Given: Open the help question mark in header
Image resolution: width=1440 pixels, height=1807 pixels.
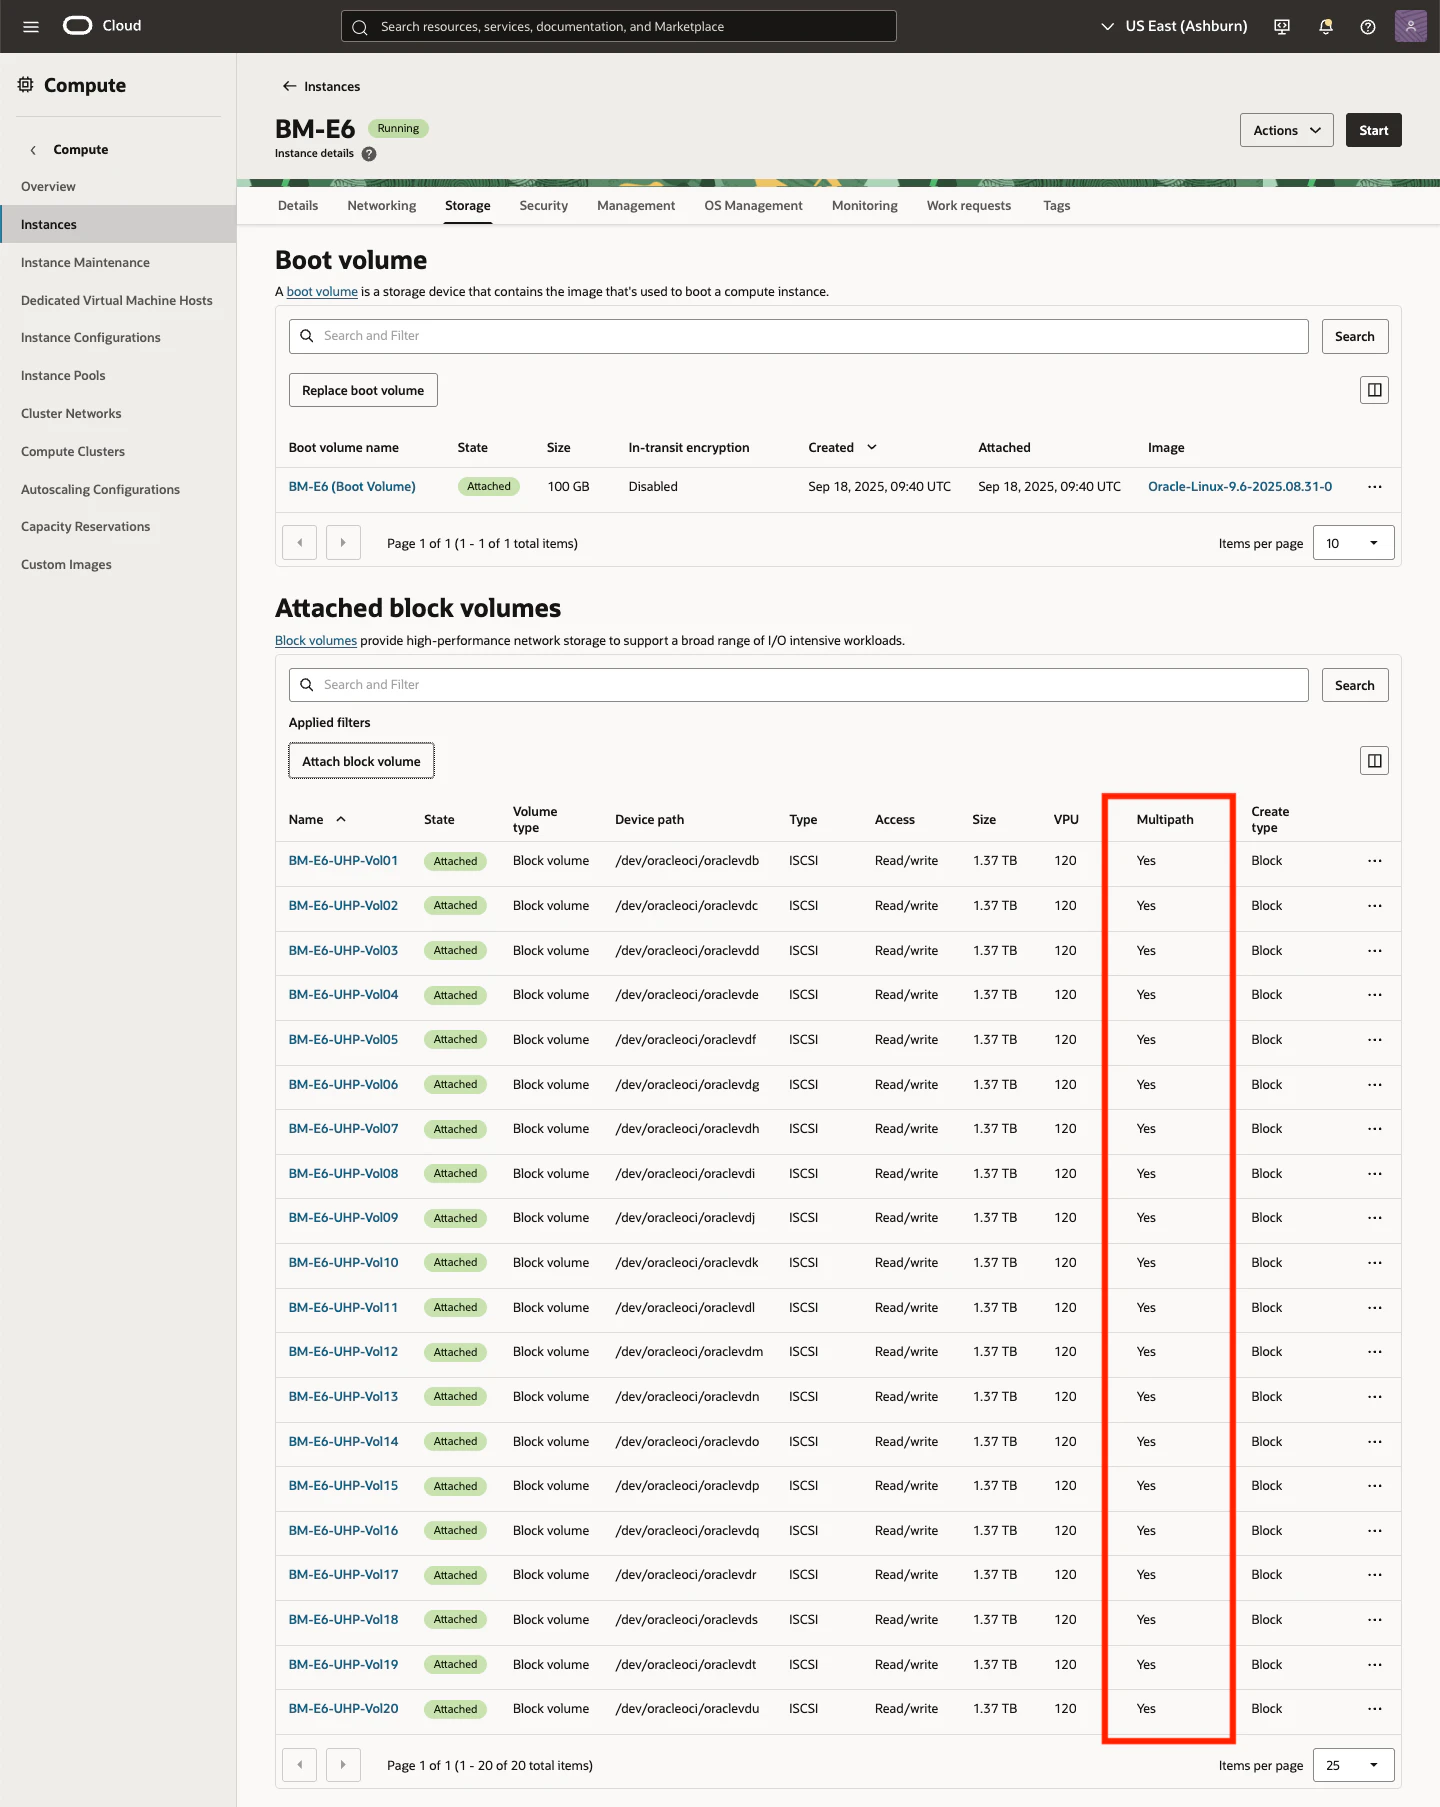Looking at the screenshot, I should [1368, 27].
